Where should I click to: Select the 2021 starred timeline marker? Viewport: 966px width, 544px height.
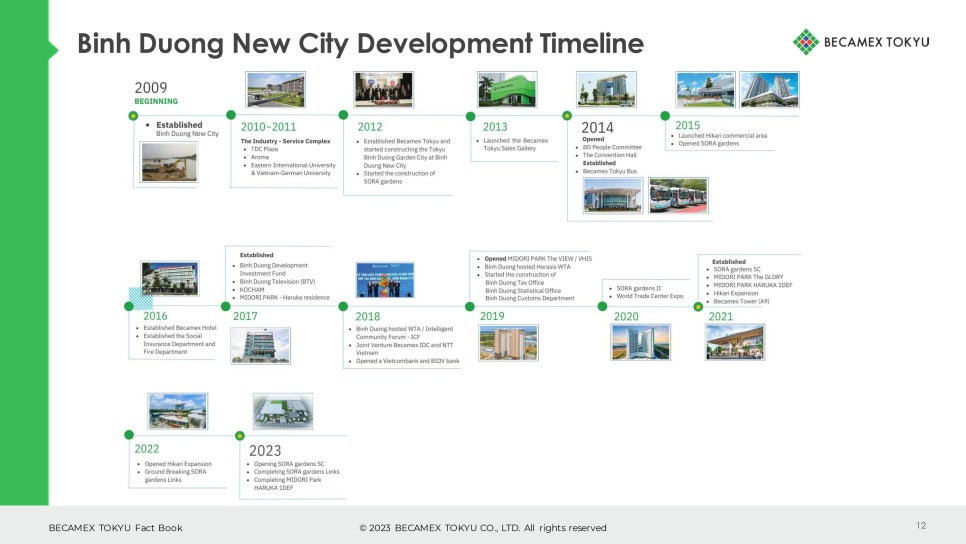(x=698, y=306)
